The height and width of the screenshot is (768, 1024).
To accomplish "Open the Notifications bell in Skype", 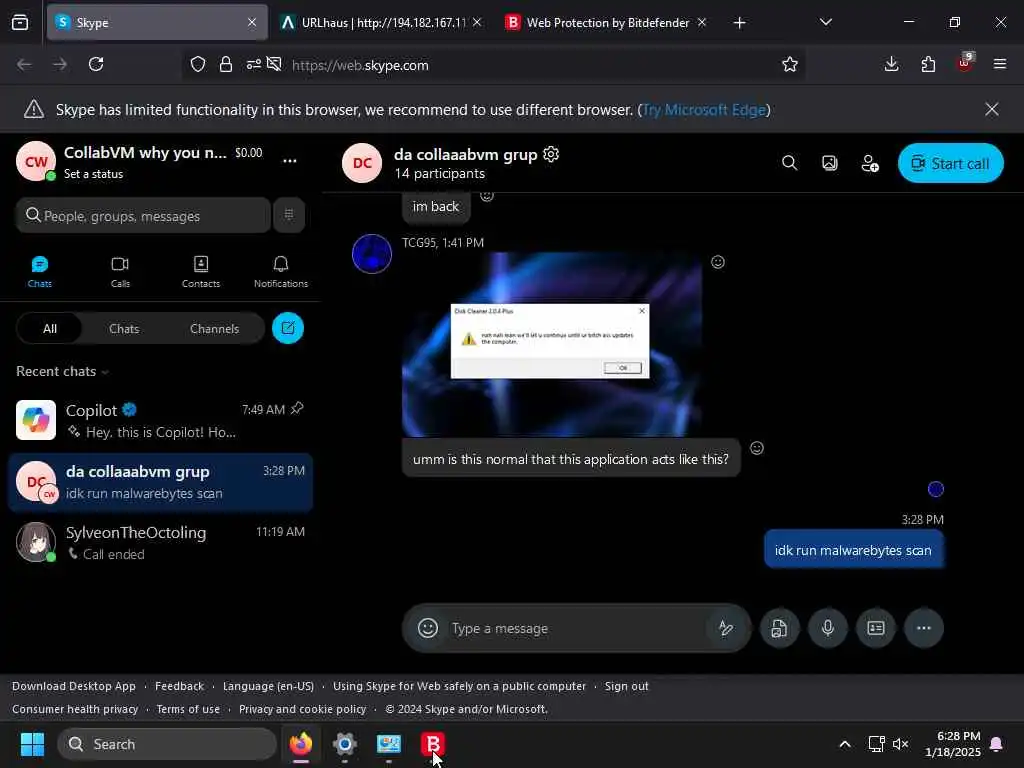I will (x=281, y=272).
